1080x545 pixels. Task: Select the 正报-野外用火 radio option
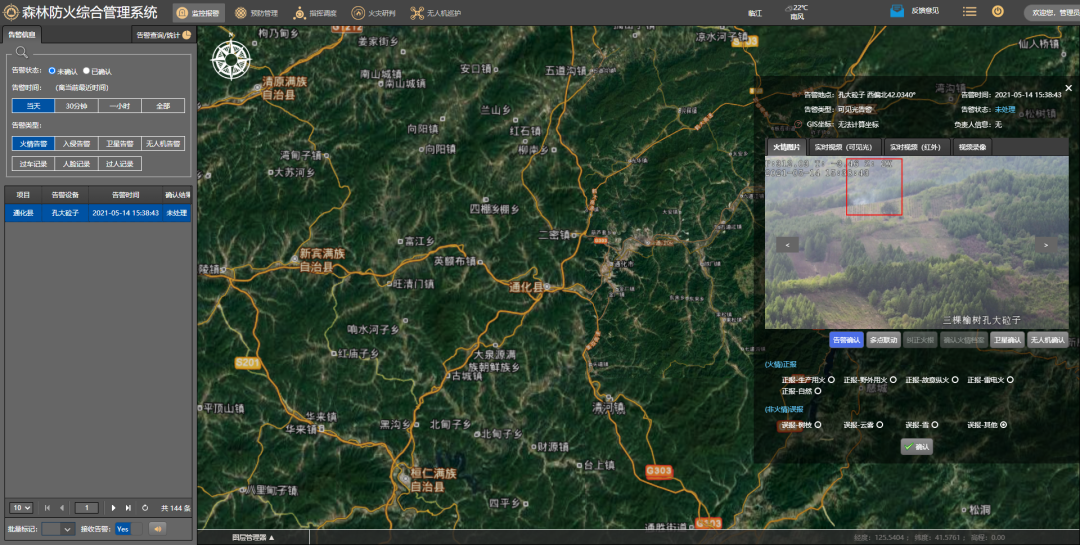(x=893, y=380)
